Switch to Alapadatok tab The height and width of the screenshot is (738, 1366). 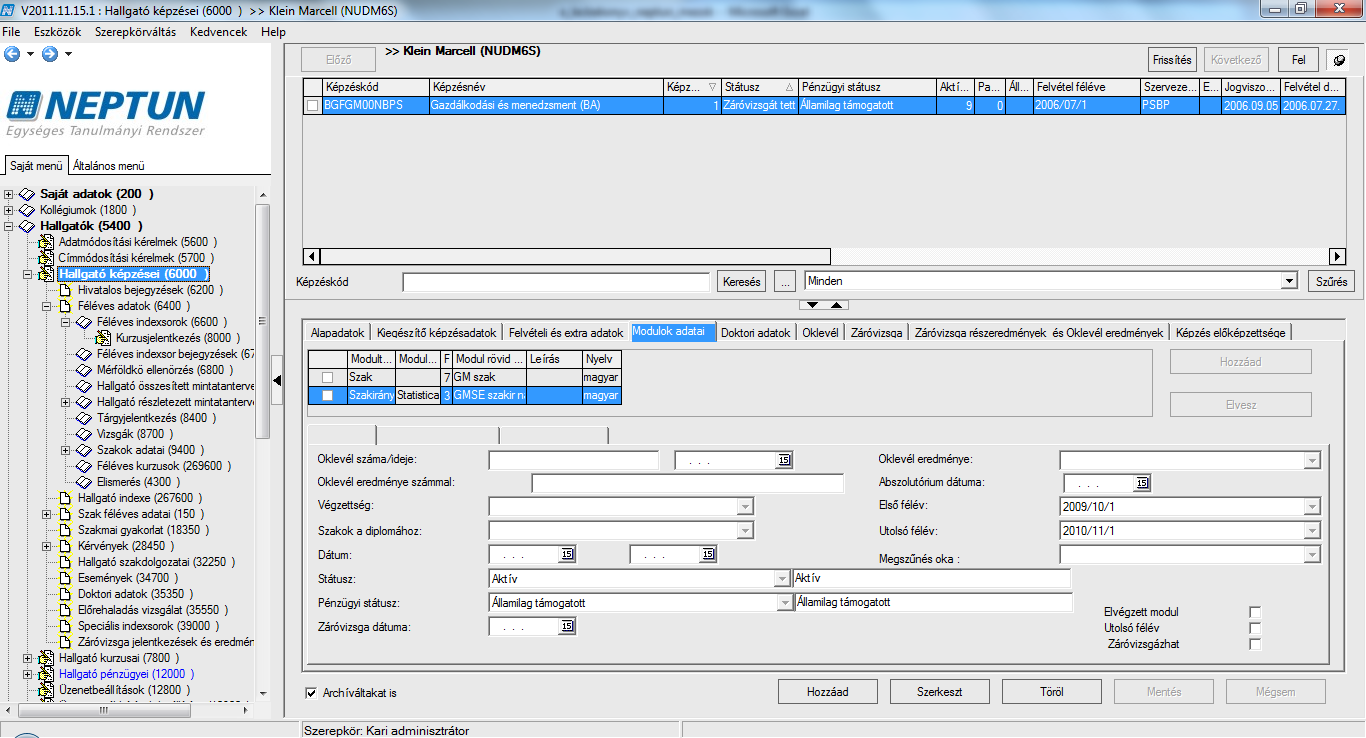click(x=337, y=332)
